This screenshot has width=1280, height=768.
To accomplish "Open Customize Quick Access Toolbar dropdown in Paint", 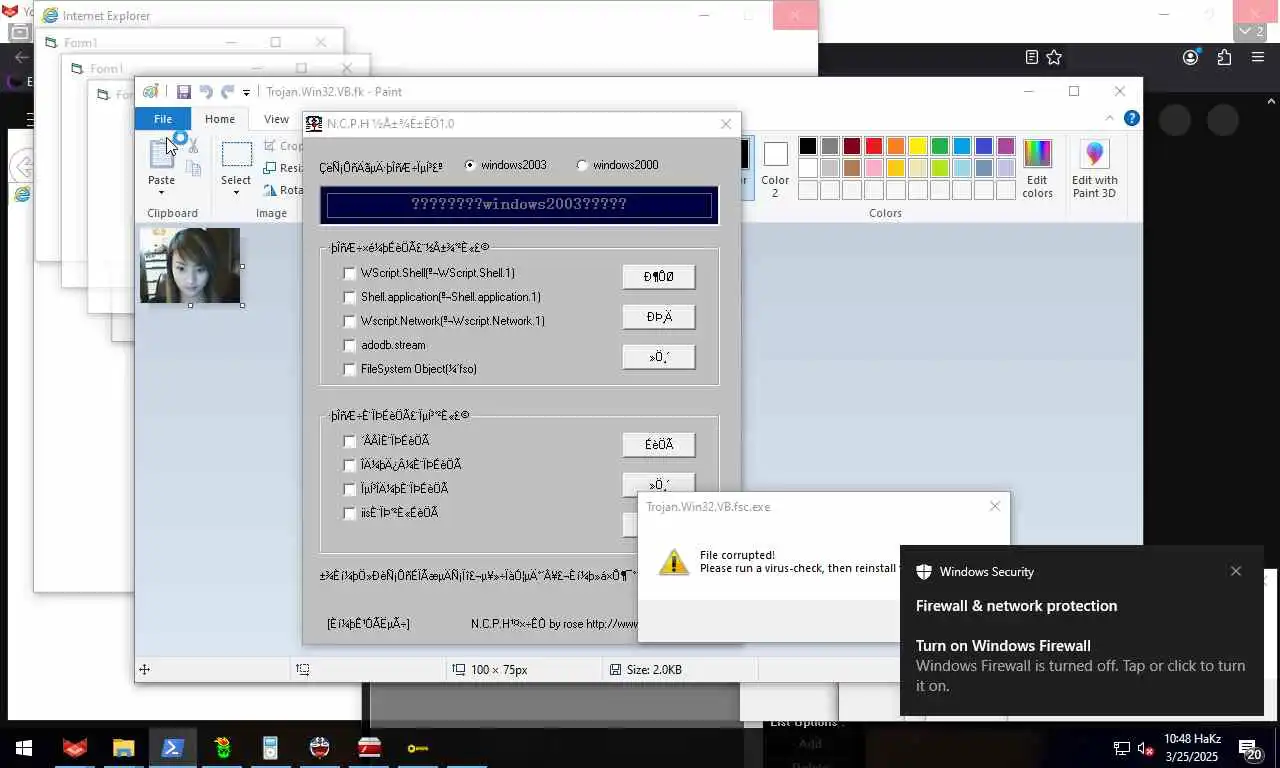I will click(246, 93).
